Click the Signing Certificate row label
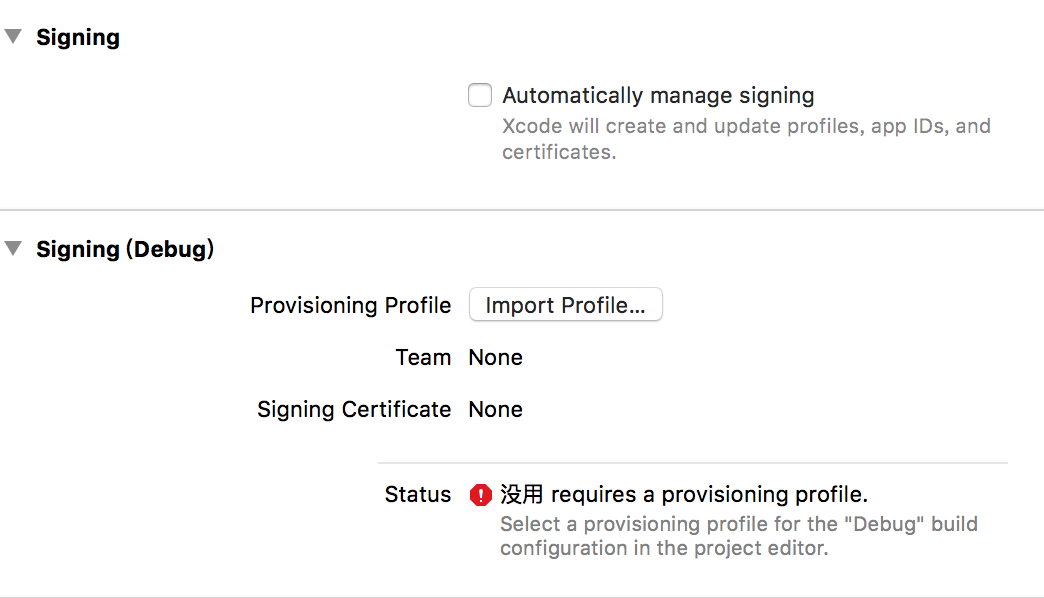This screenshot has height=598, width=1044. pyautogui.click(x=353, y=409)
